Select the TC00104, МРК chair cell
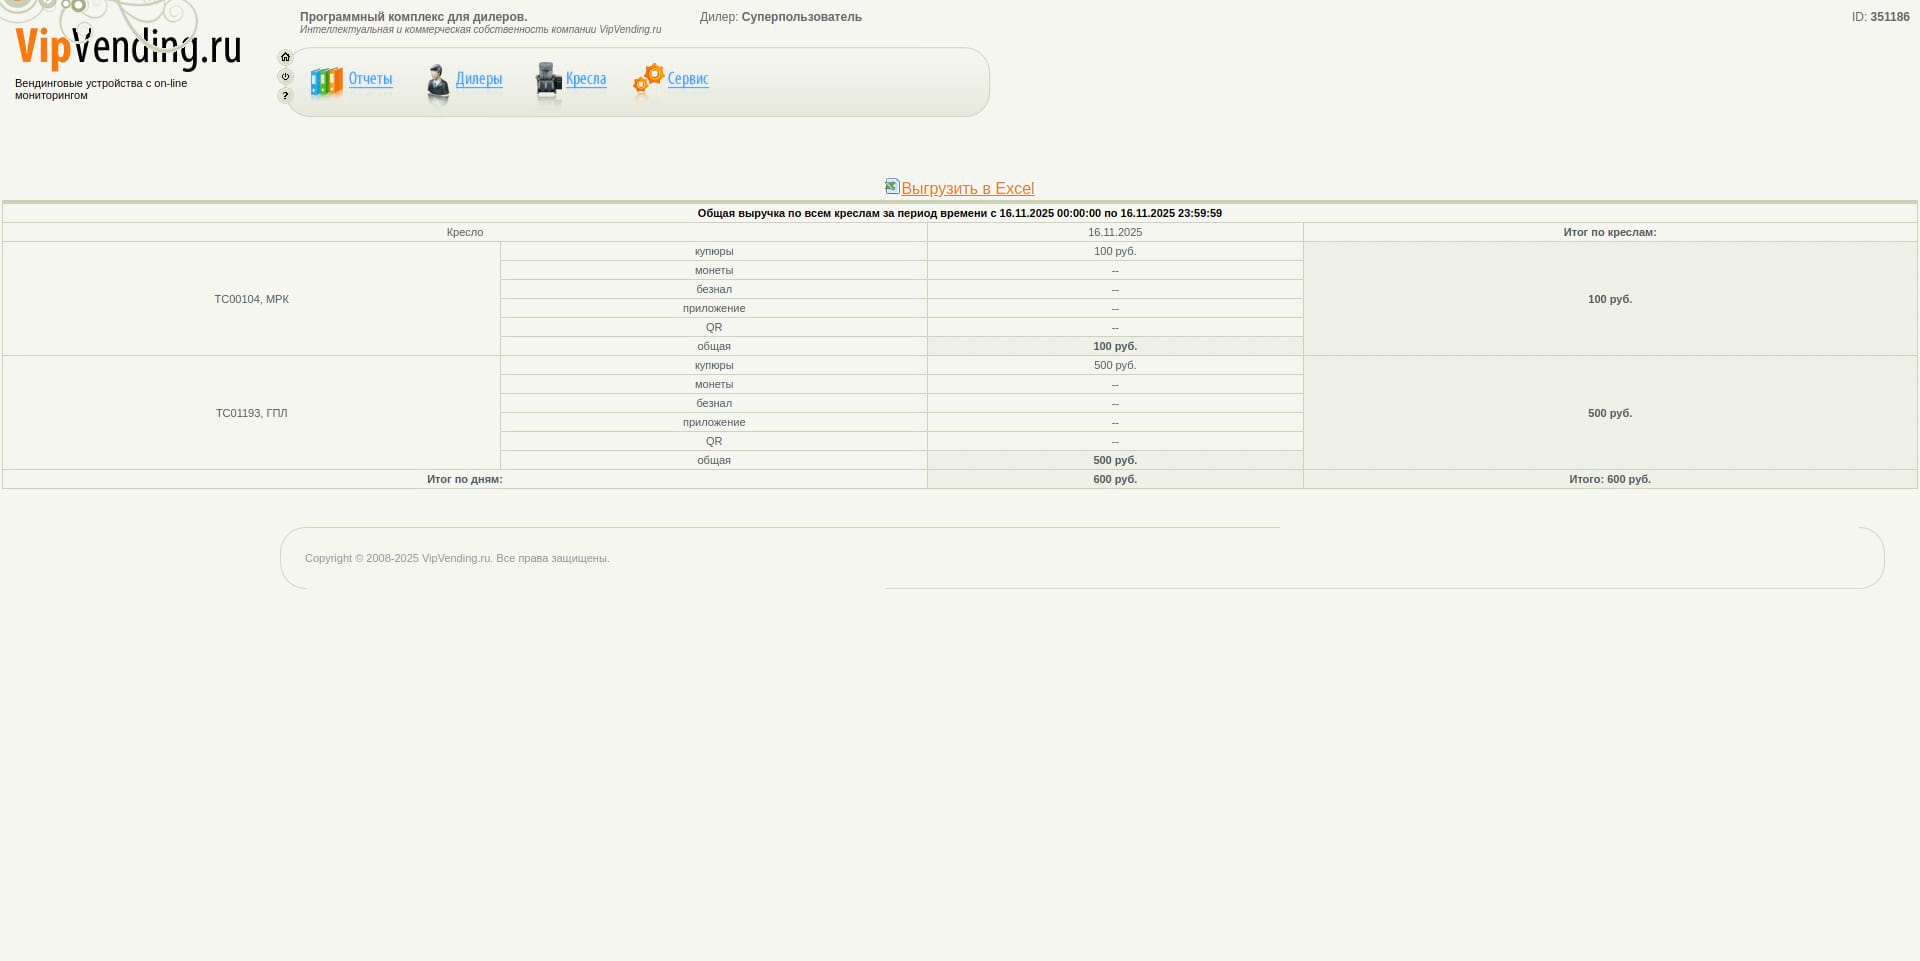1920x961 pixels. [251, 299]
